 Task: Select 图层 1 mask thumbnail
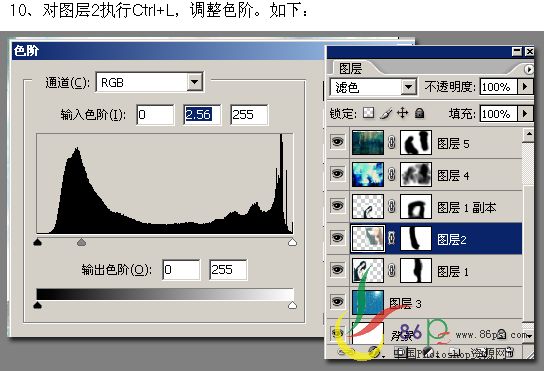tap(416, 270)
